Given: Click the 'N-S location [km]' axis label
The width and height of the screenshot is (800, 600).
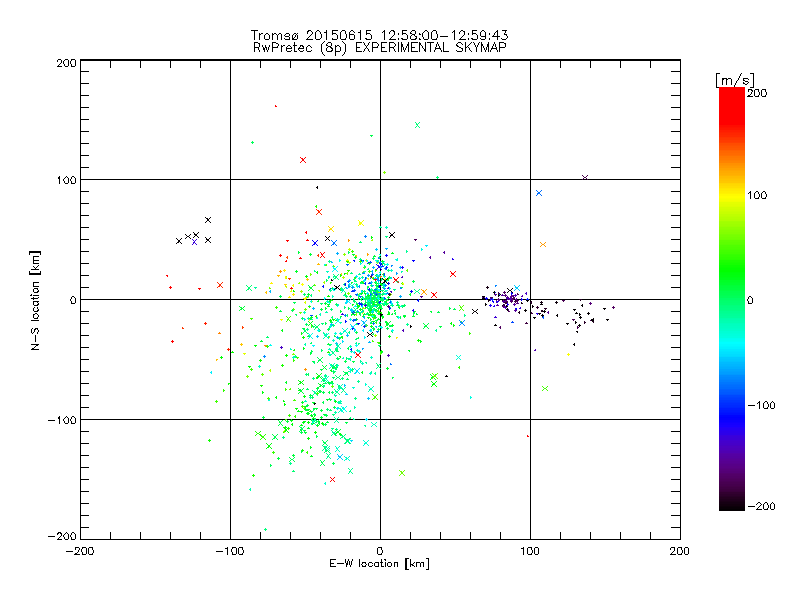Looking at the screenshot, I should pos(35,300).
